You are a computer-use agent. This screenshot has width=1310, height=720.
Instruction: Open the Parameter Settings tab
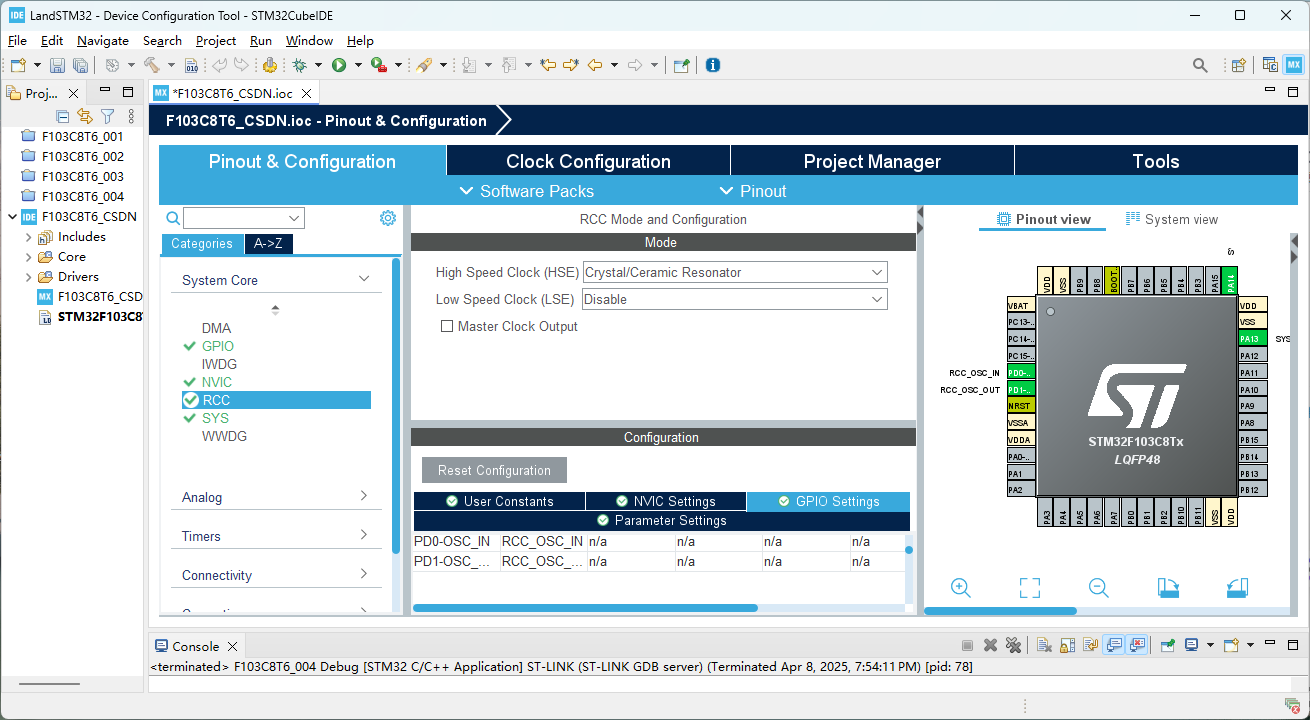[661, 520]
